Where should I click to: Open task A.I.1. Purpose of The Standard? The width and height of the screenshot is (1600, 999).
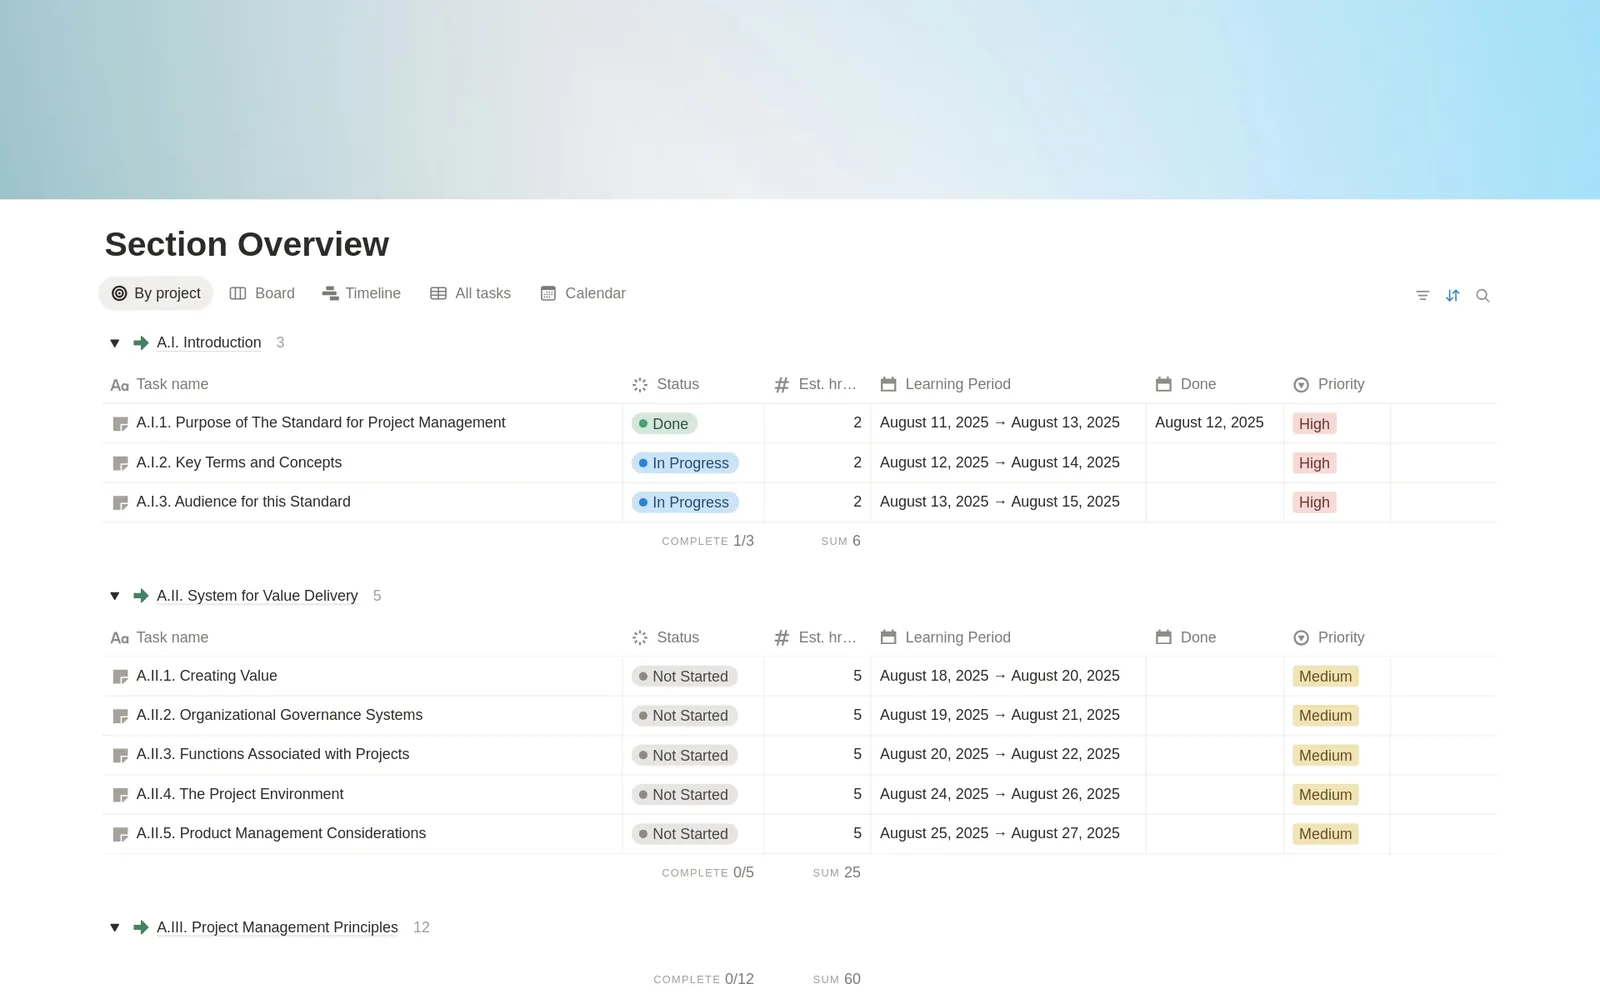[x=321, y=423]
